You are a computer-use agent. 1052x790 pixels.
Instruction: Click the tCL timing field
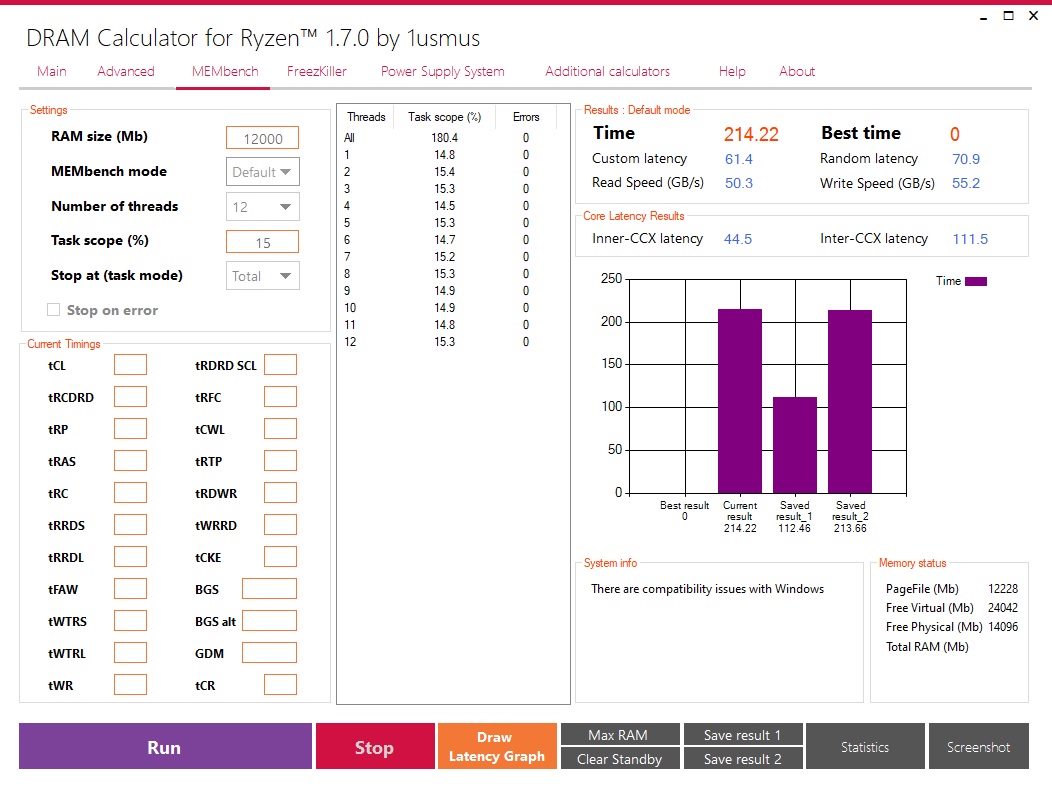coord(130,365)
